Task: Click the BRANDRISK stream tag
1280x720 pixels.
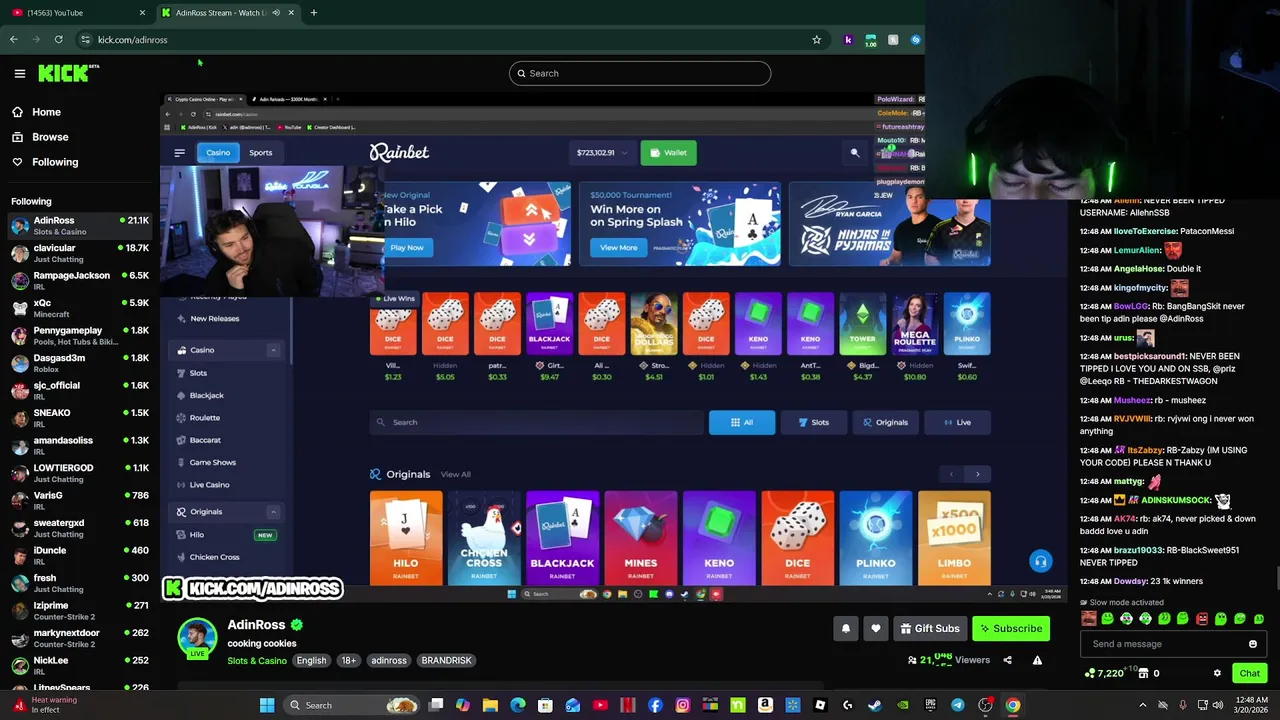Action: (446, 661)
